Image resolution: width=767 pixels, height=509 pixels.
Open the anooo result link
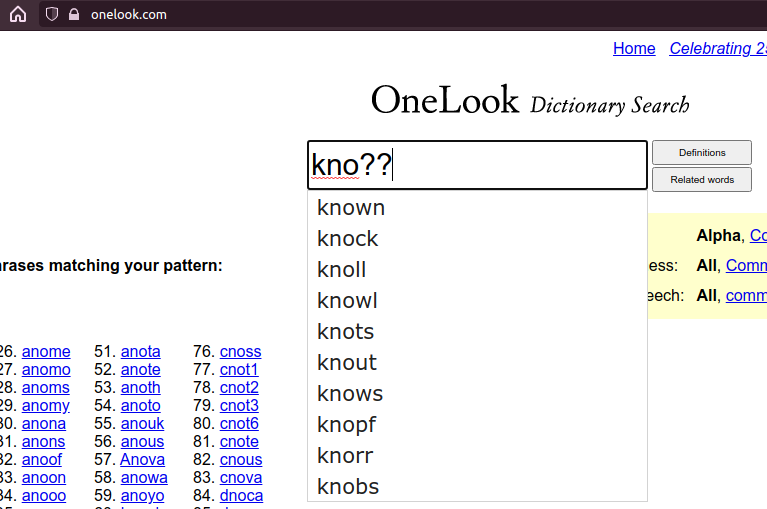tap(44, 496)
